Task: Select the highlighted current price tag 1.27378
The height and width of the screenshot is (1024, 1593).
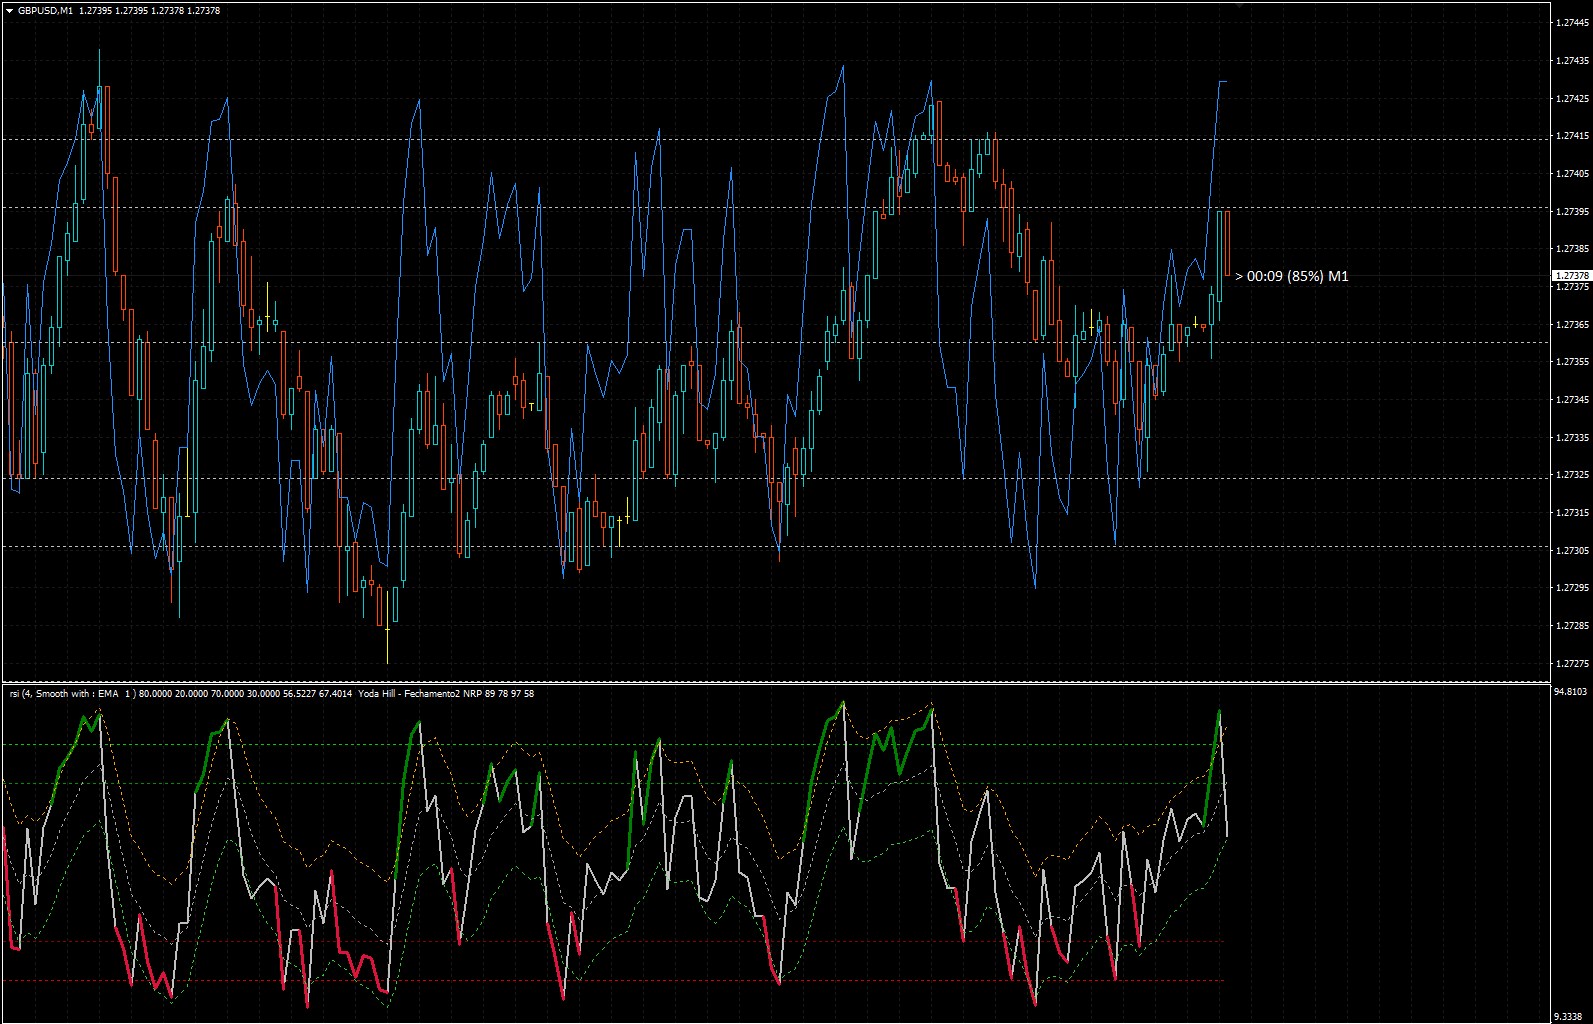Action: click(1570, 275)
